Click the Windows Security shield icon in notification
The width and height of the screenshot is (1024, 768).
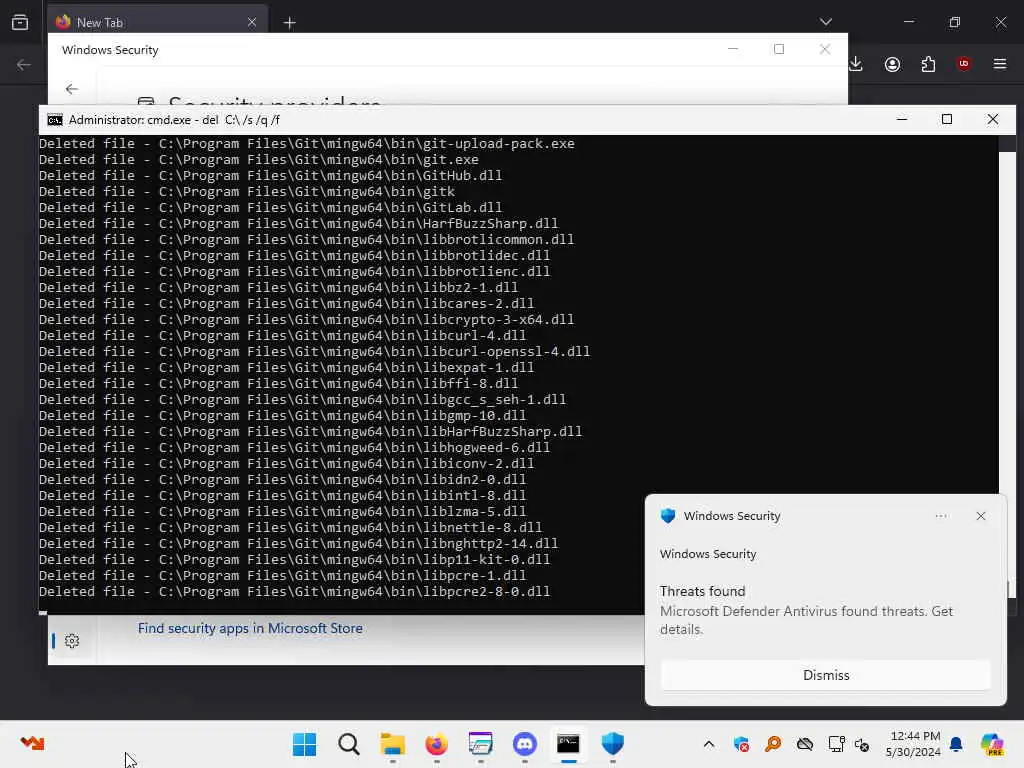click(x=668, y=516)
